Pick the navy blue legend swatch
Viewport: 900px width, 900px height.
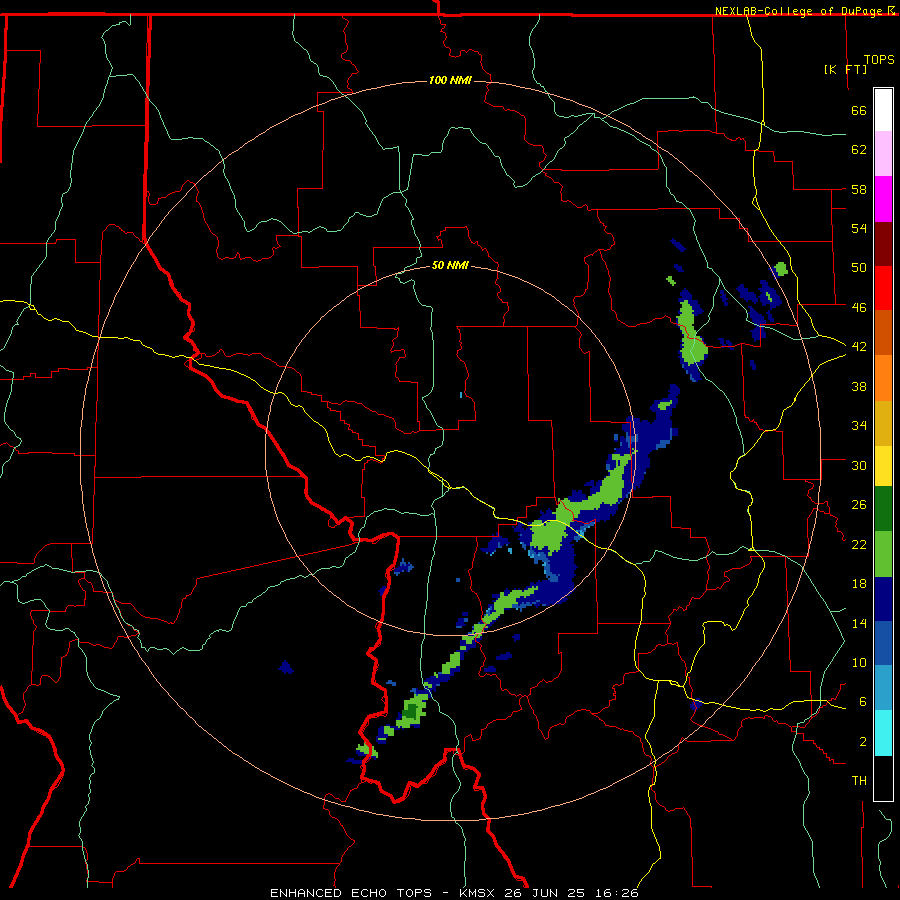pyautogui.click(x=883, y=599)
